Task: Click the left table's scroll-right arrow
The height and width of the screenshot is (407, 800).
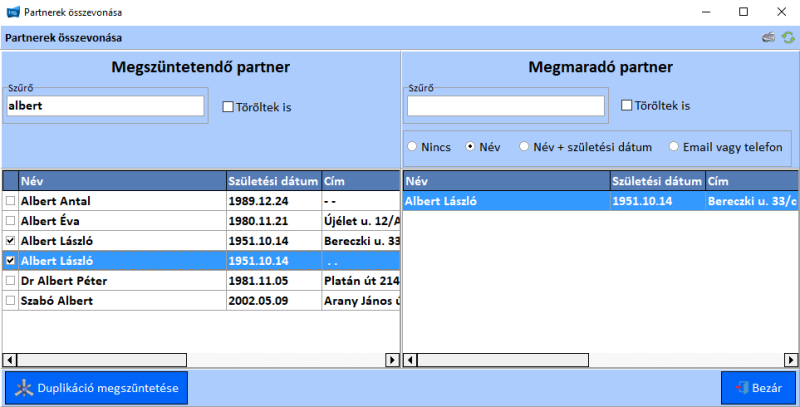Action: pyautogui.click(x=392, y=360)
